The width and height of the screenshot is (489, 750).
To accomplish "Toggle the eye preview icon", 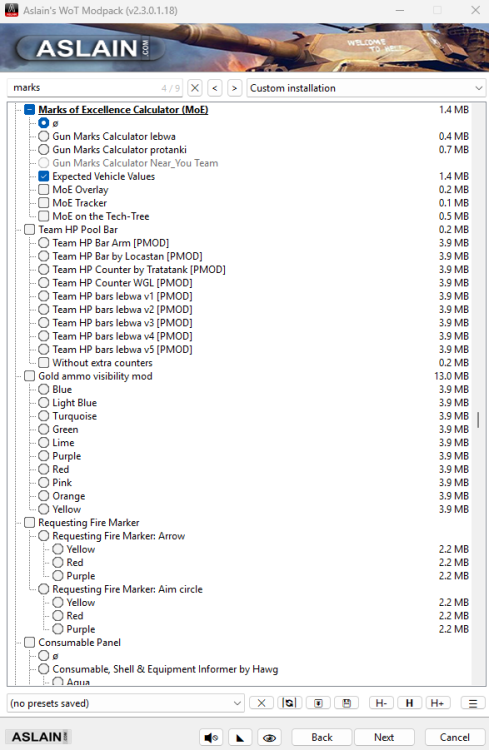I will (x=269, y=737).
